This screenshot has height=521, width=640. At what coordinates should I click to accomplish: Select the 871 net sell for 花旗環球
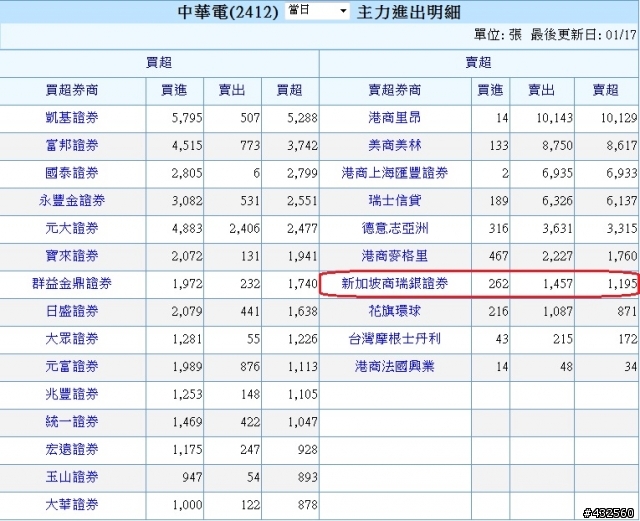(x=627, y=312)
